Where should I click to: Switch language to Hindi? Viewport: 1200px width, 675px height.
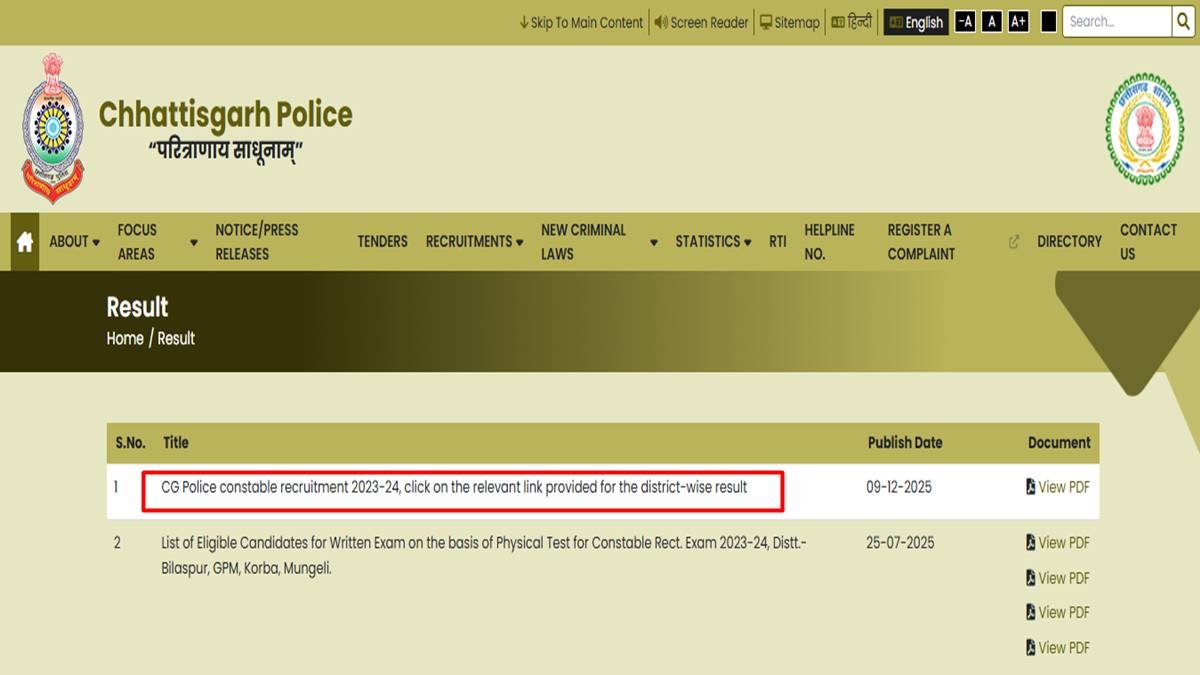(852, 22)
